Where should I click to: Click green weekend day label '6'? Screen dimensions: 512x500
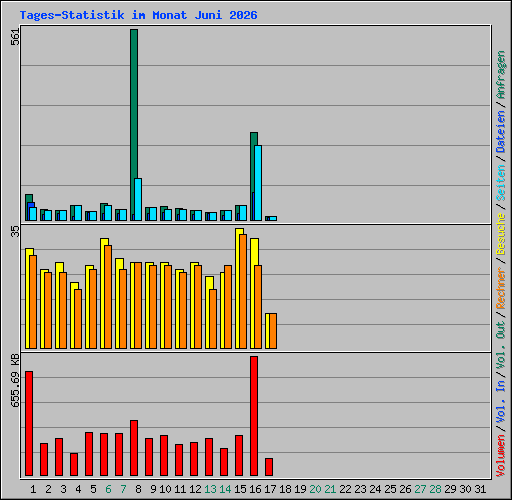108,489
